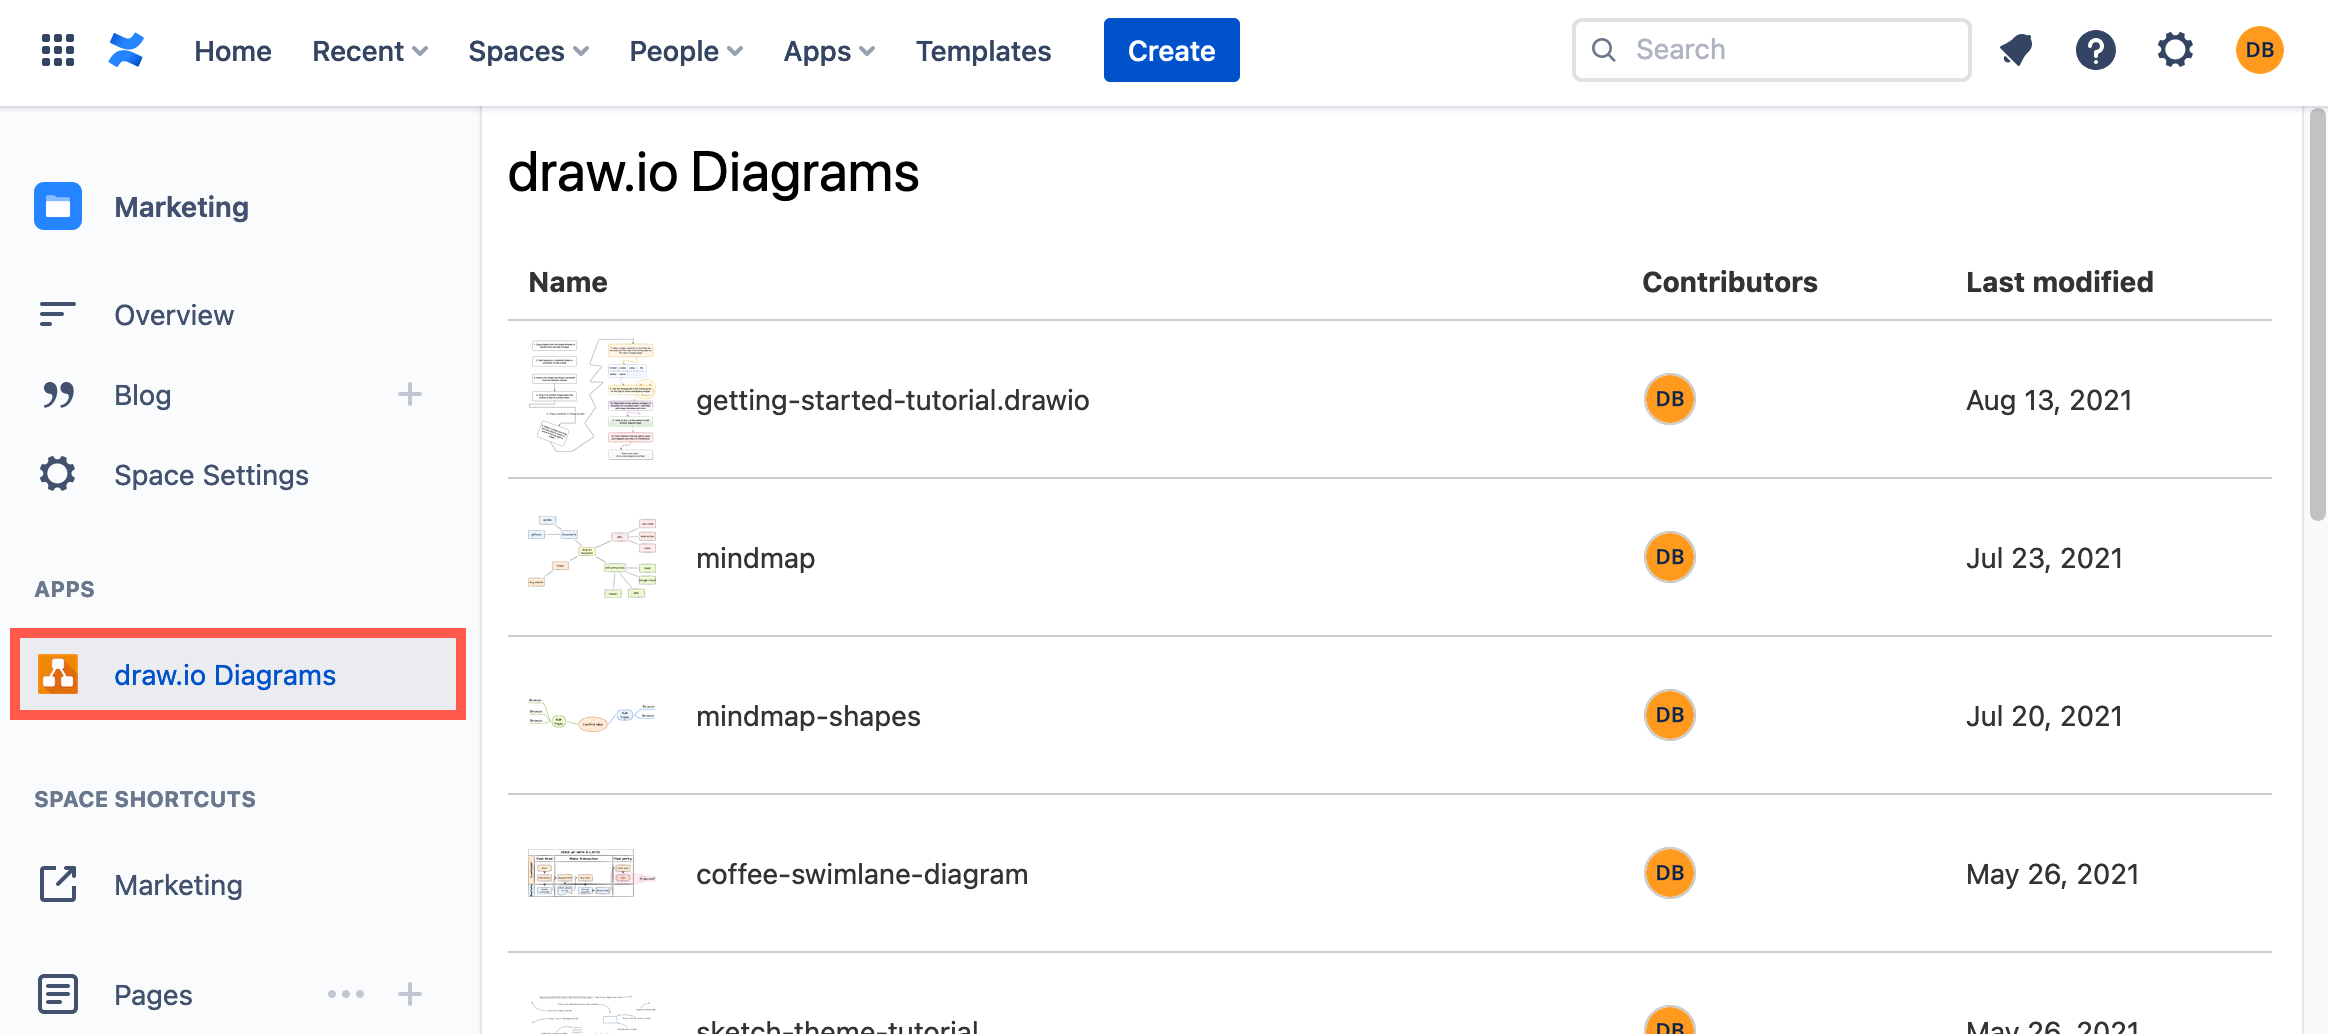Click the Marketing space icon
The image size is (2328, 1034).
(57, 206)
